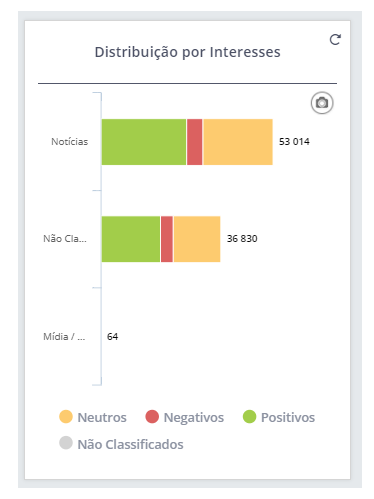Click the Não Cla... category label
Screen dimensions: 374x499
pyautogui.click(x=65, y=239)
